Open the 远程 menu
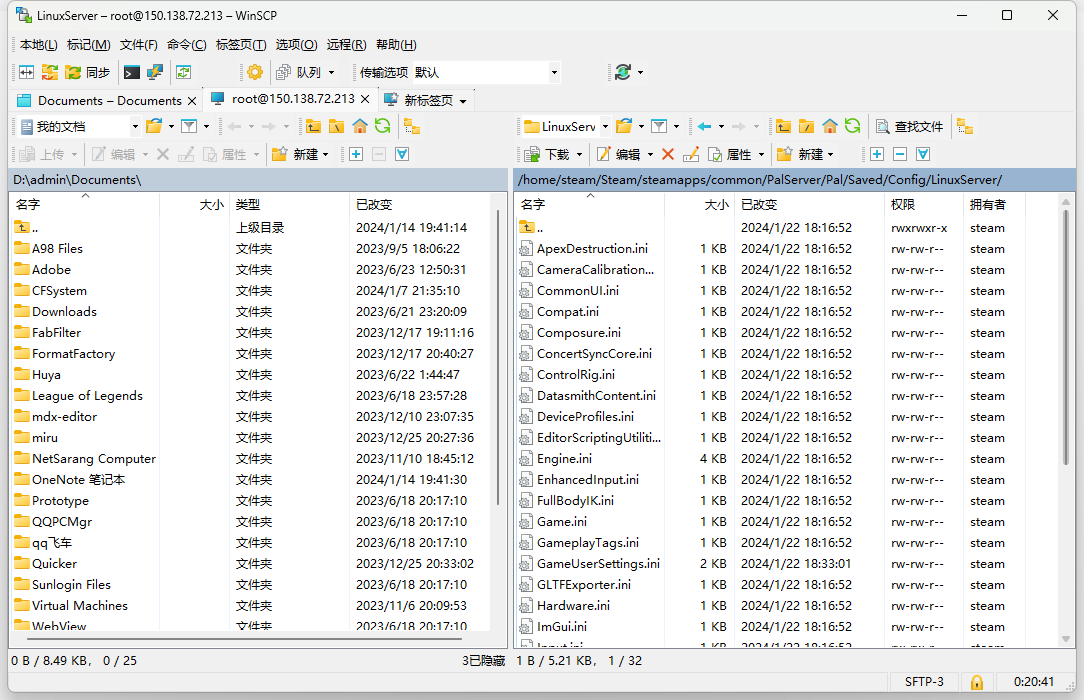The image size is (1084, 700). (x=346, y=45)
